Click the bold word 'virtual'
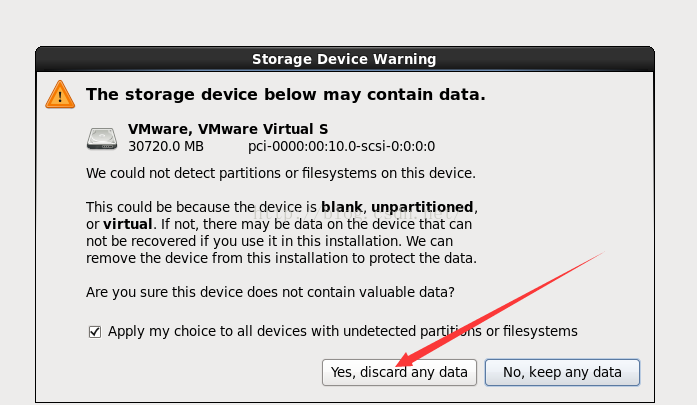697x405 pixels. (x=128, y=224)
